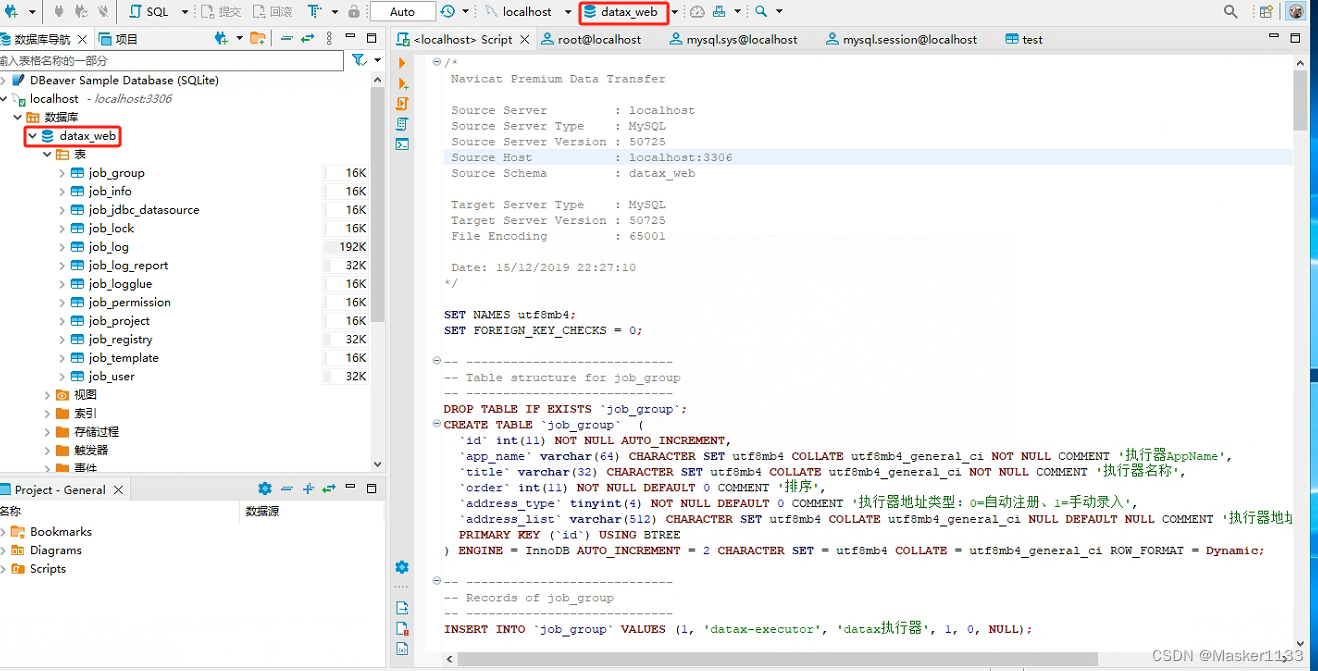Screen dimensions: 1318x671
Task: Click the plus expand icon in Project panel
Action: coord(308,489)
